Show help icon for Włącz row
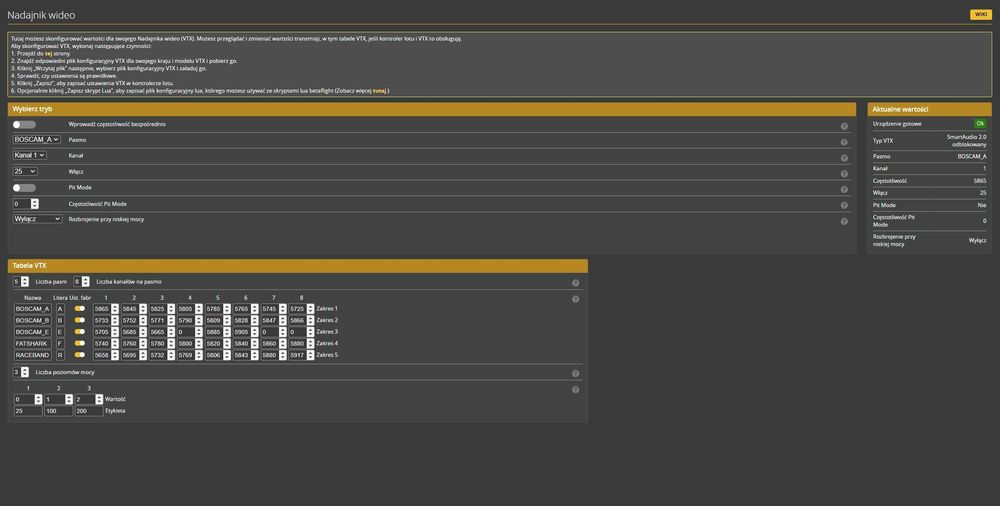The height and width of the screenshot is (506, 1000). 844,174
